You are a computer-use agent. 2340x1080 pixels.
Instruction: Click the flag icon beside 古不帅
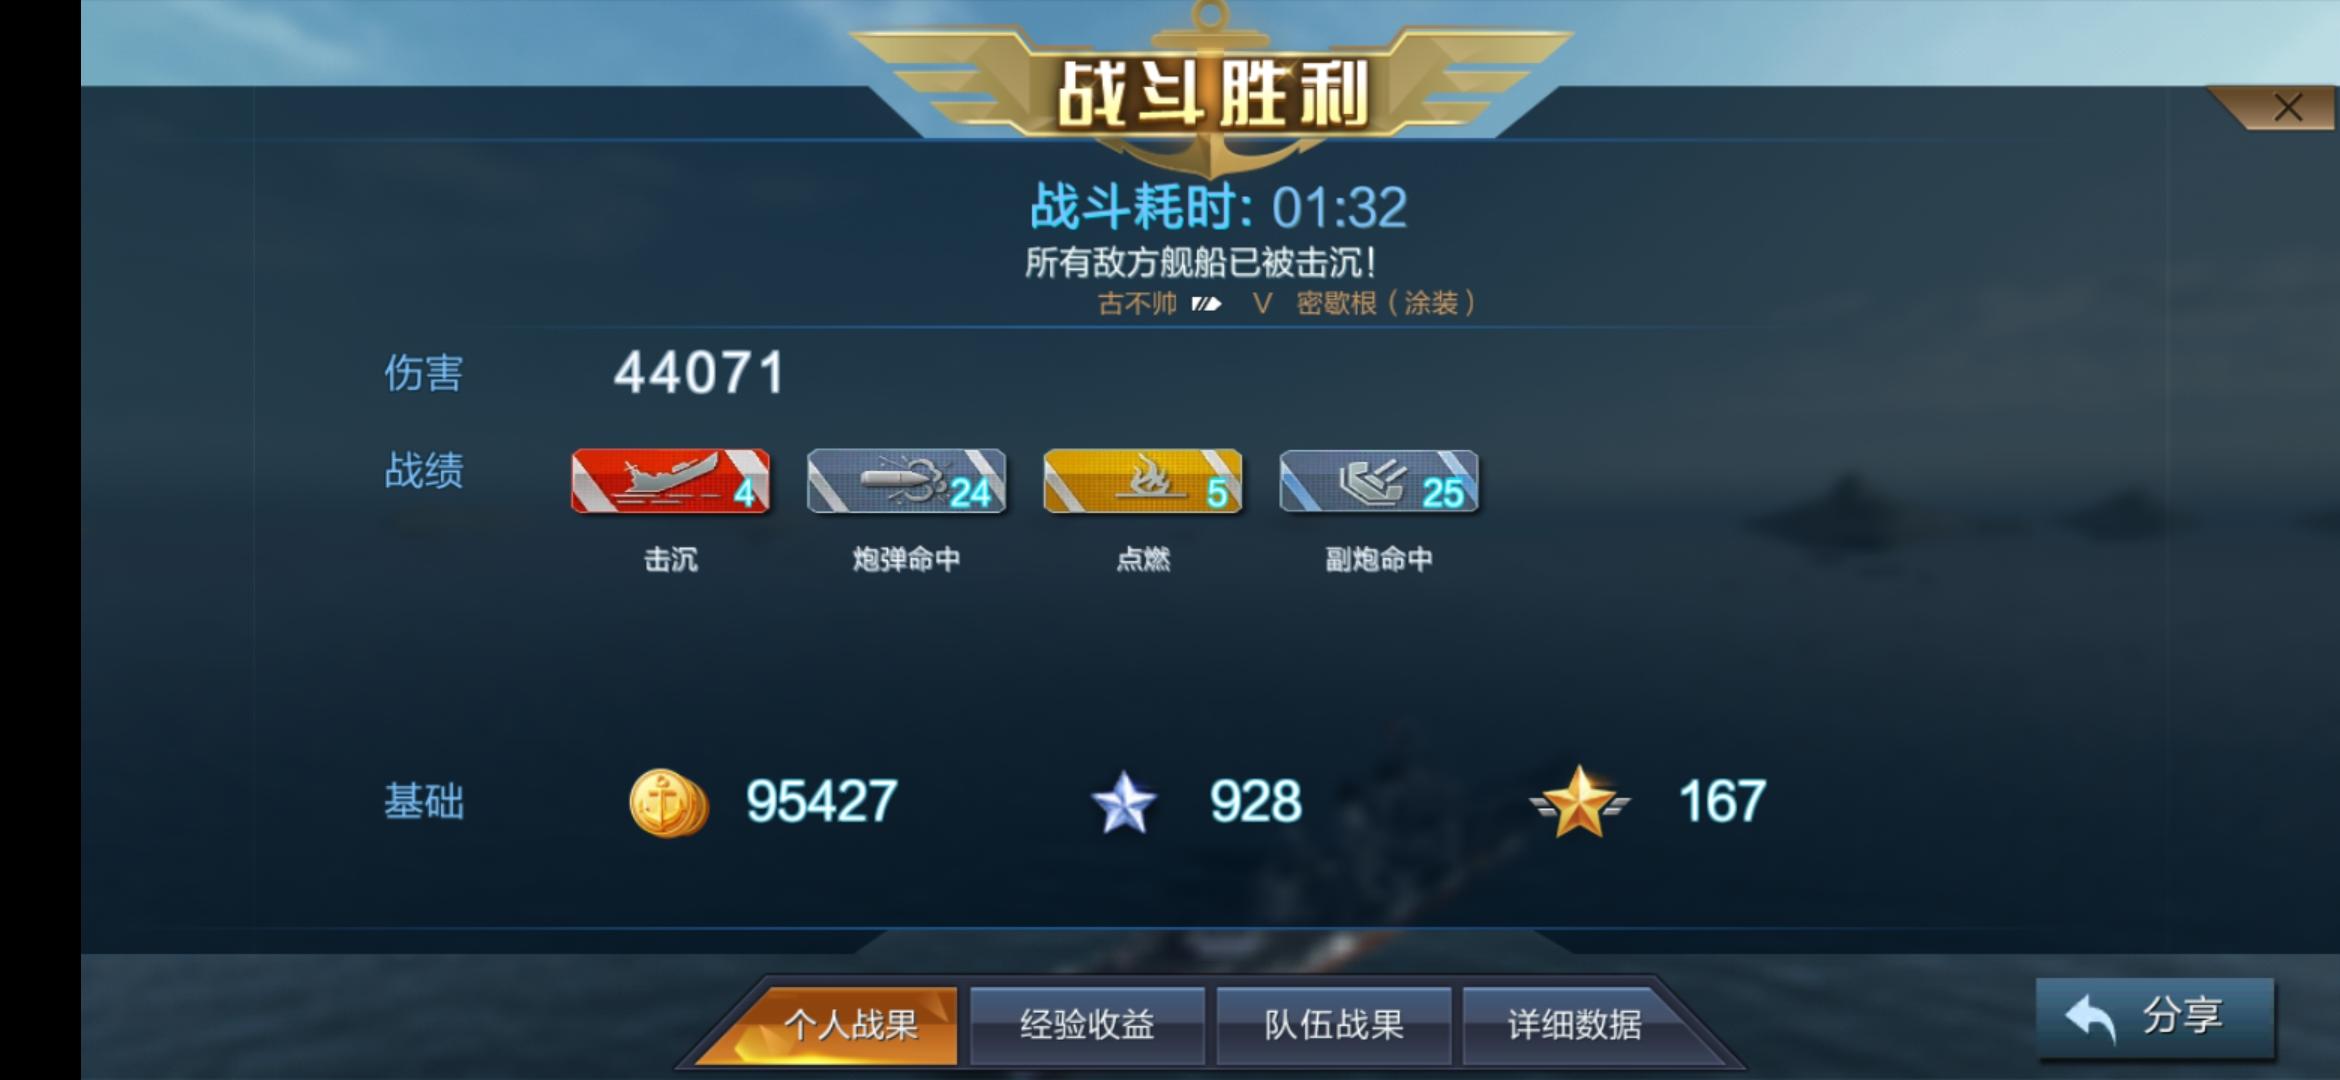[x=1206, y=304]
